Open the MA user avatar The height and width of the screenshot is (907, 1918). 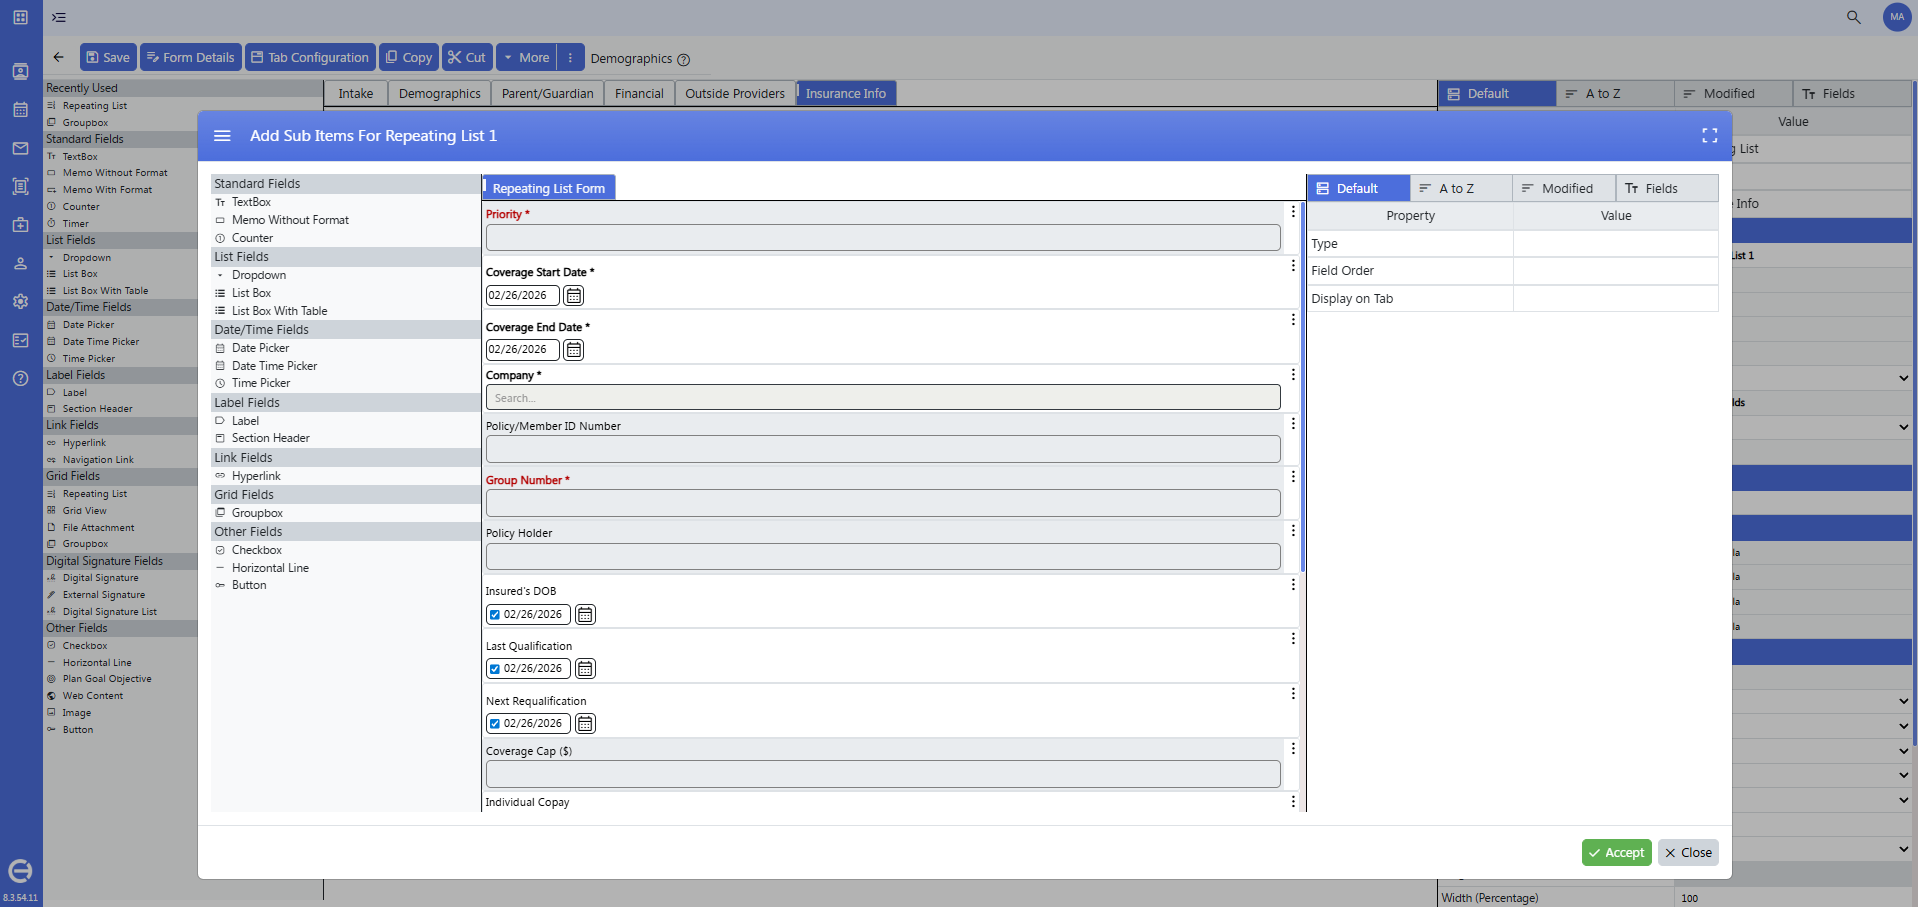click(x=1897, y=17)
